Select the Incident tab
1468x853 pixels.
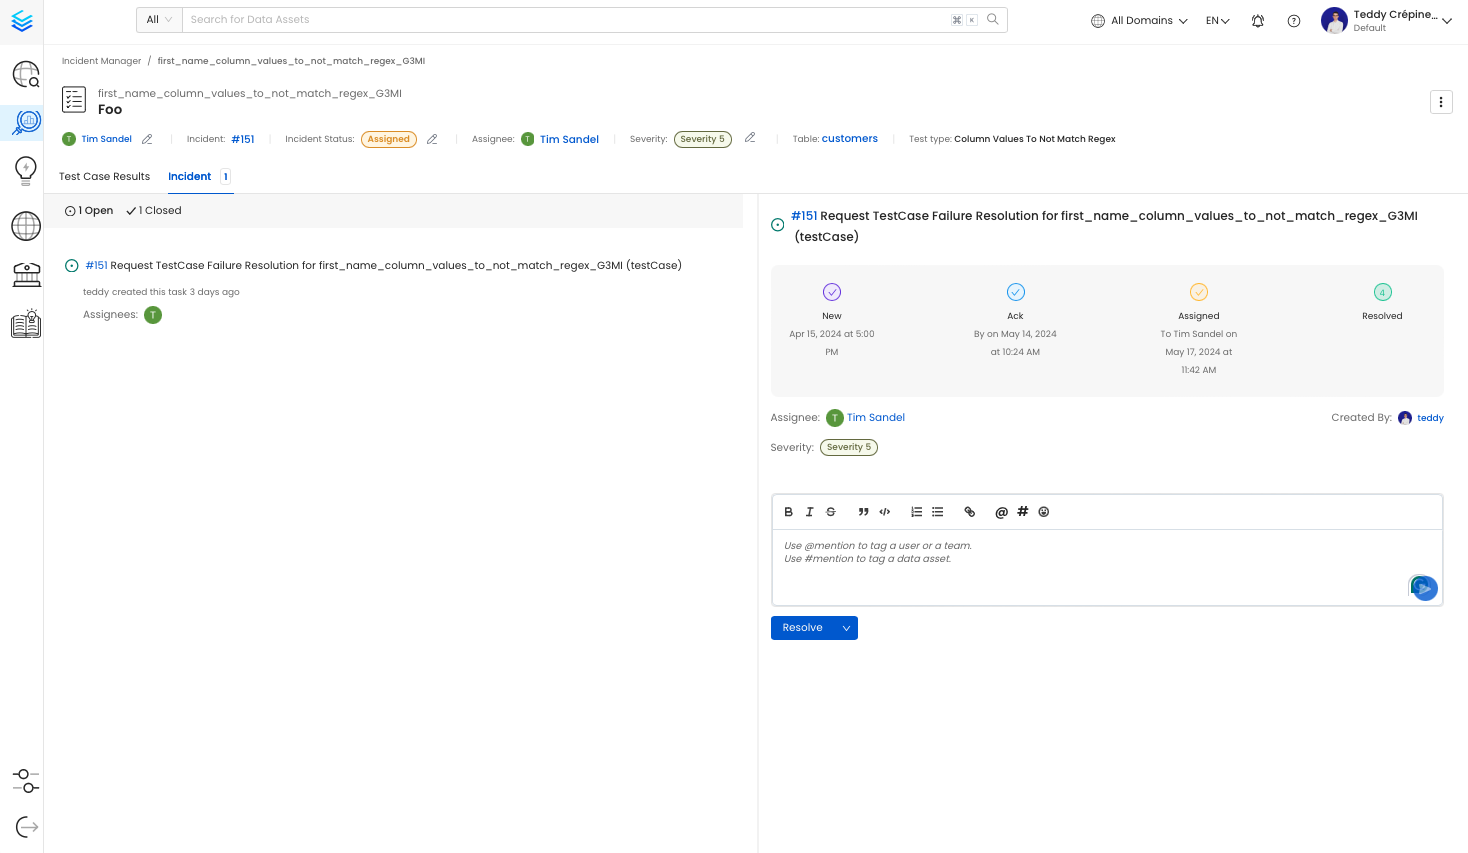[190, 176]
